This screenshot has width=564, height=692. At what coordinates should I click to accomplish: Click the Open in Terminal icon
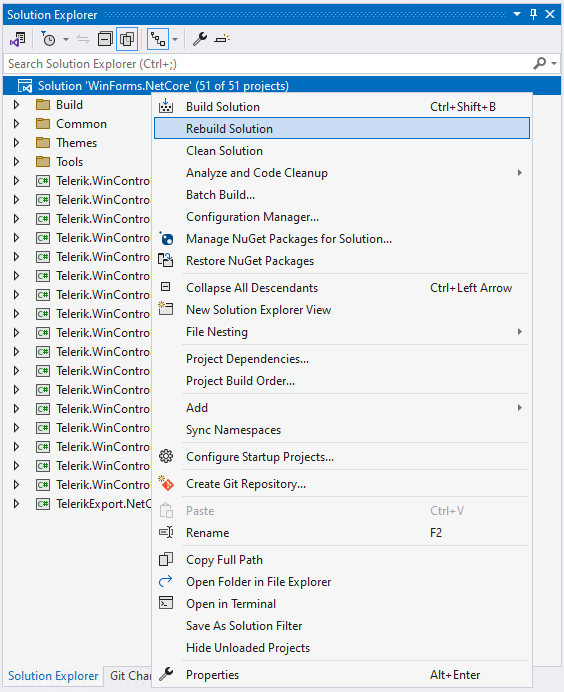click(166, 603)
